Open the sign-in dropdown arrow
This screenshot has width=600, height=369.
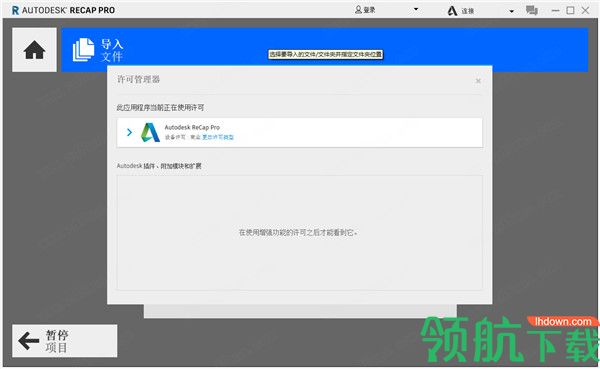(x=416, y=10)
